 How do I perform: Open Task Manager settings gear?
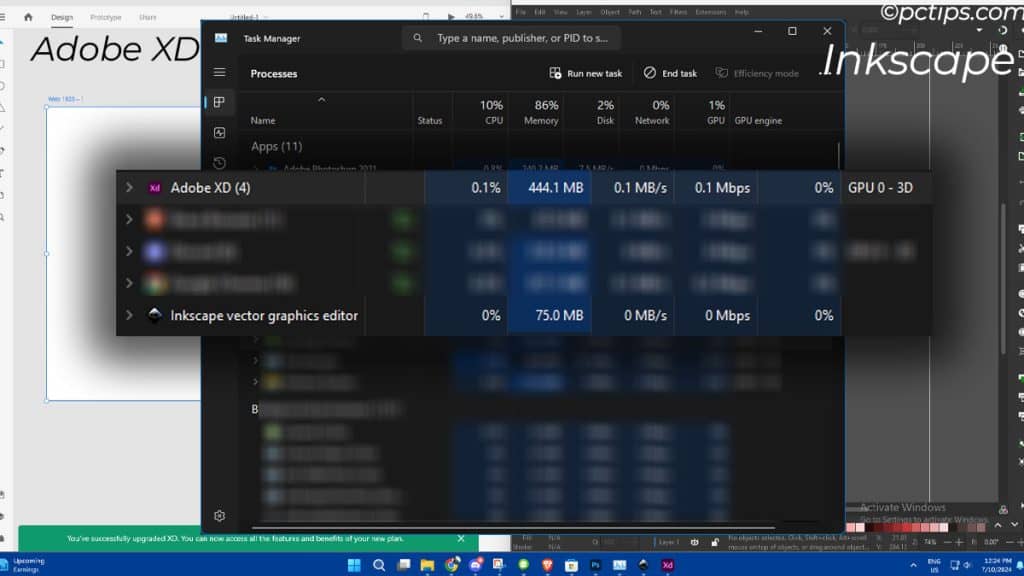coord(219,516)
